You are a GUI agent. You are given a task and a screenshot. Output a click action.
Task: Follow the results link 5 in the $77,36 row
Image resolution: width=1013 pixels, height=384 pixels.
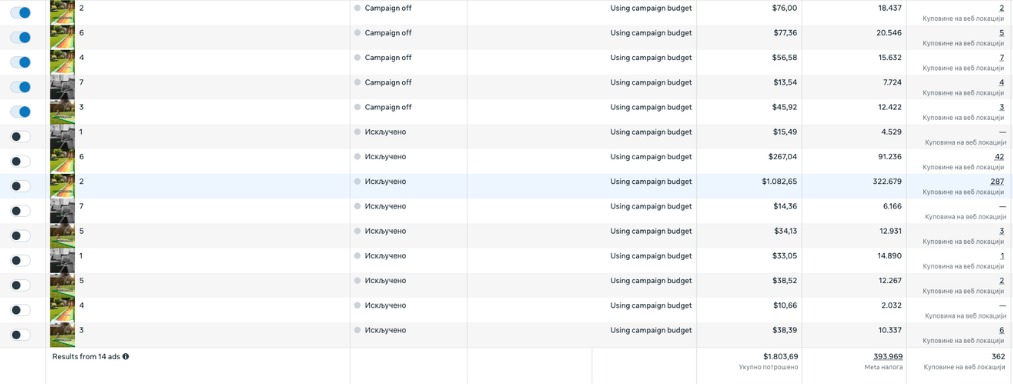1002,33
